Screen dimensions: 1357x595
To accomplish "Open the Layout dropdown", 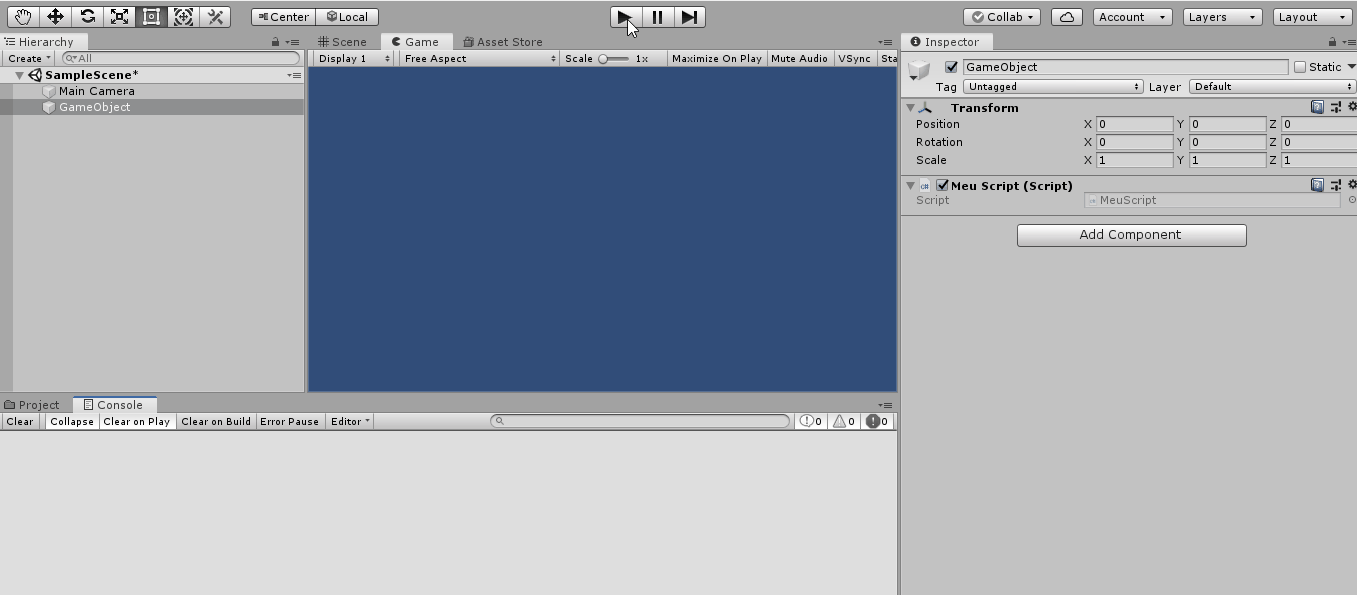I will (x=1313, y=17).
